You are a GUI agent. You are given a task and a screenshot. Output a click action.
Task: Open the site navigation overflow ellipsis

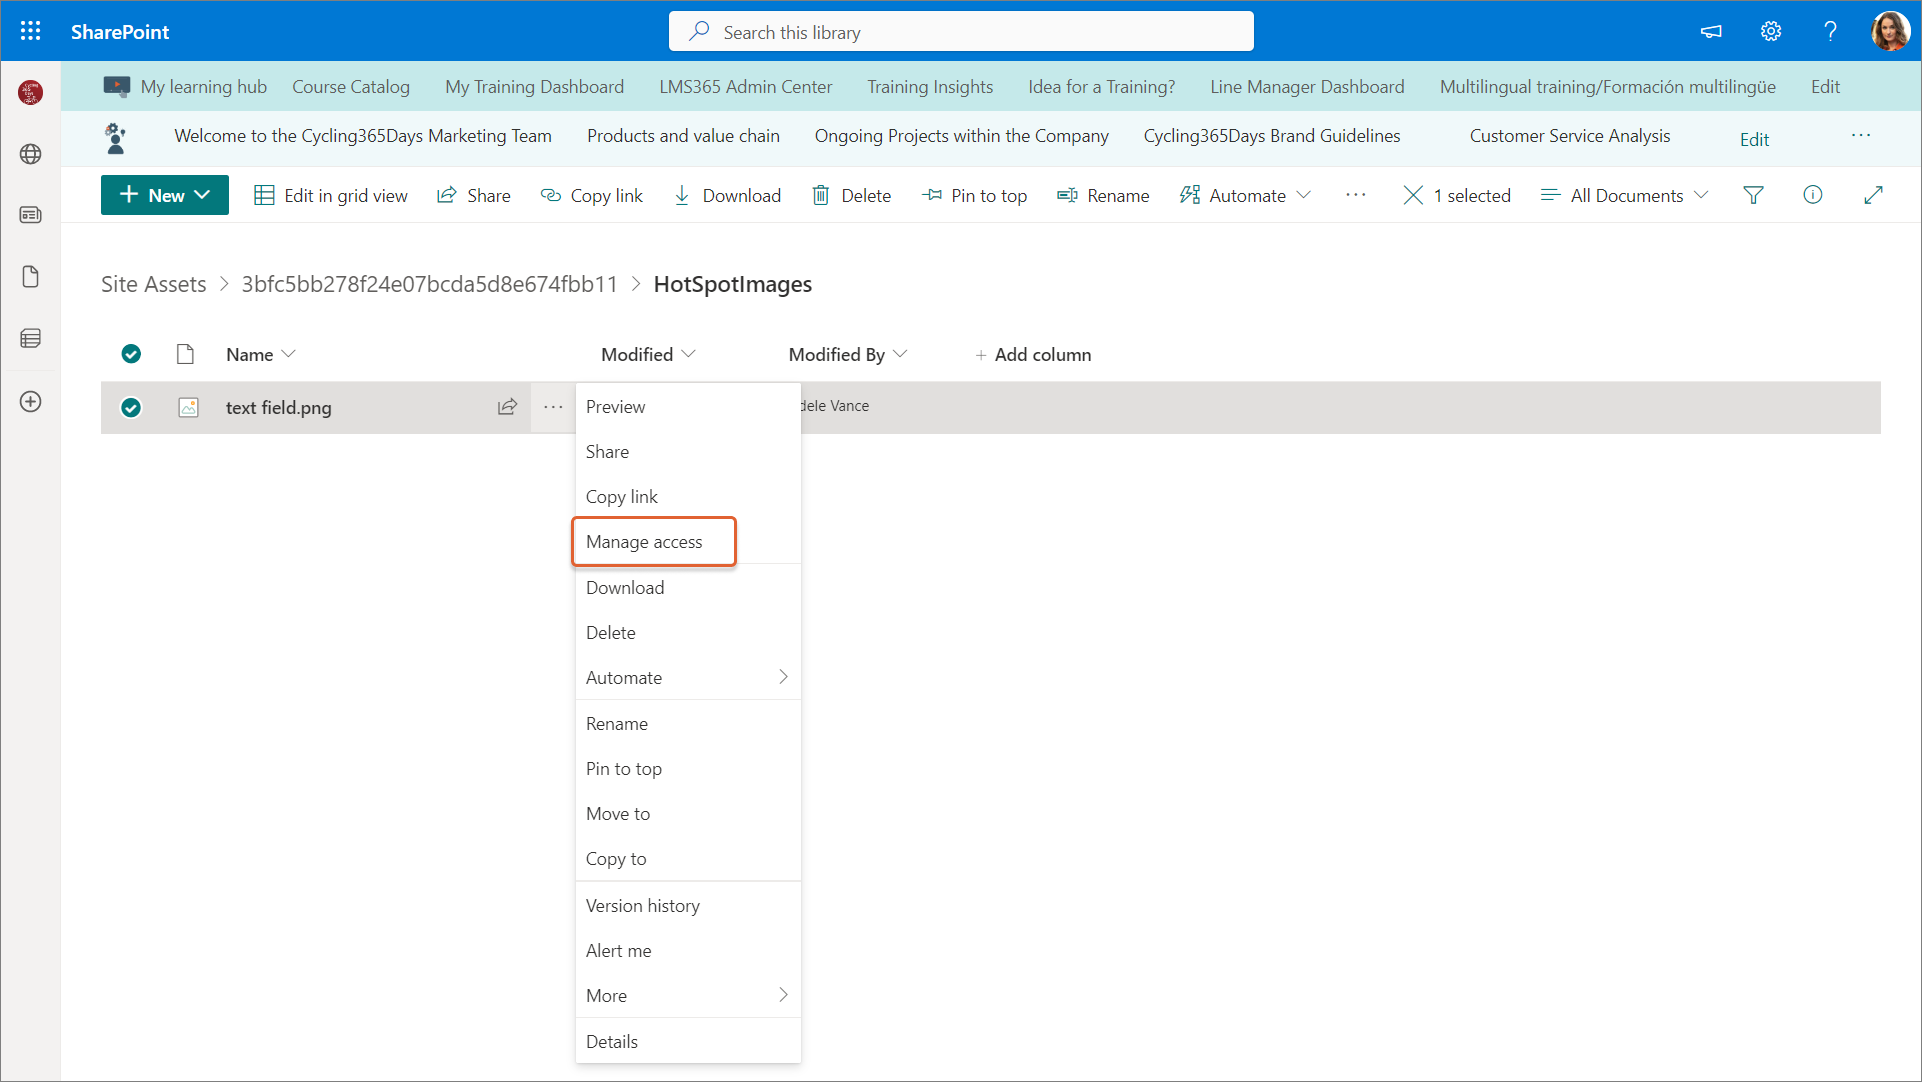[x=1860, y=136]
